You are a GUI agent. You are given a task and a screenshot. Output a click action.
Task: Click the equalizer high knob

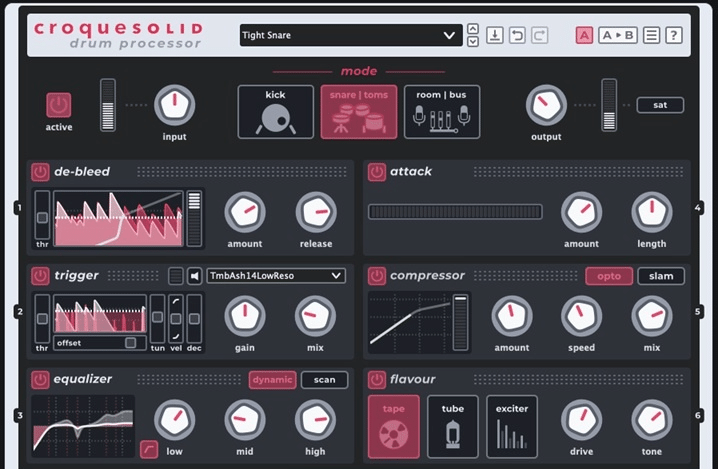[315, 420]
